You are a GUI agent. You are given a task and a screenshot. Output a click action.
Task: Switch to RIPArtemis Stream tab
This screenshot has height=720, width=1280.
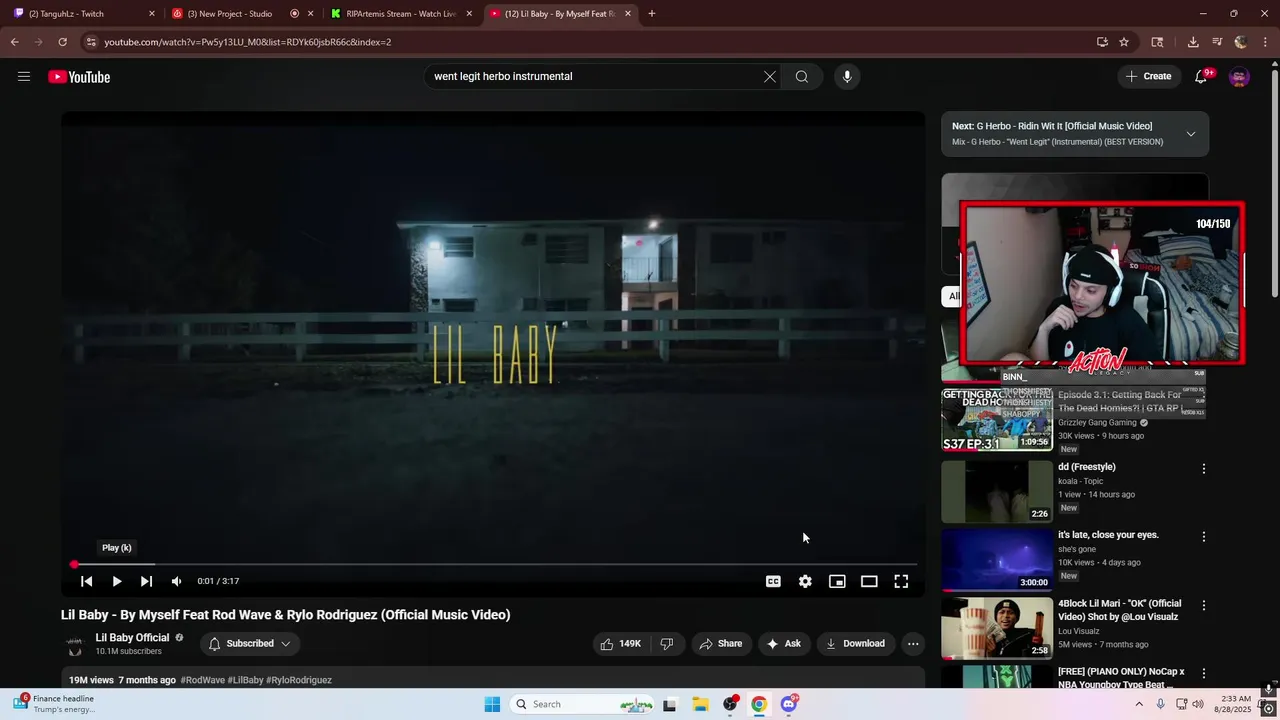[402, 14]
